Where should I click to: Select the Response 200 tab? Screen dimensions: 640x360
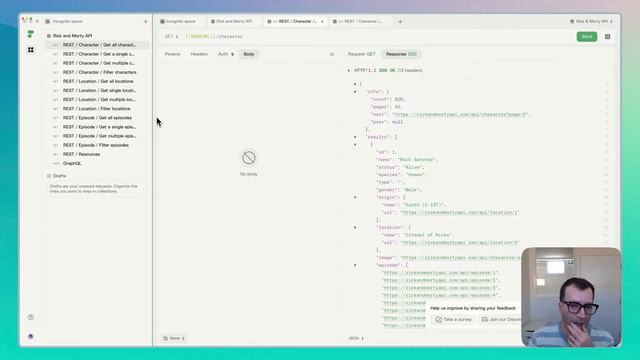coord(401,54)
